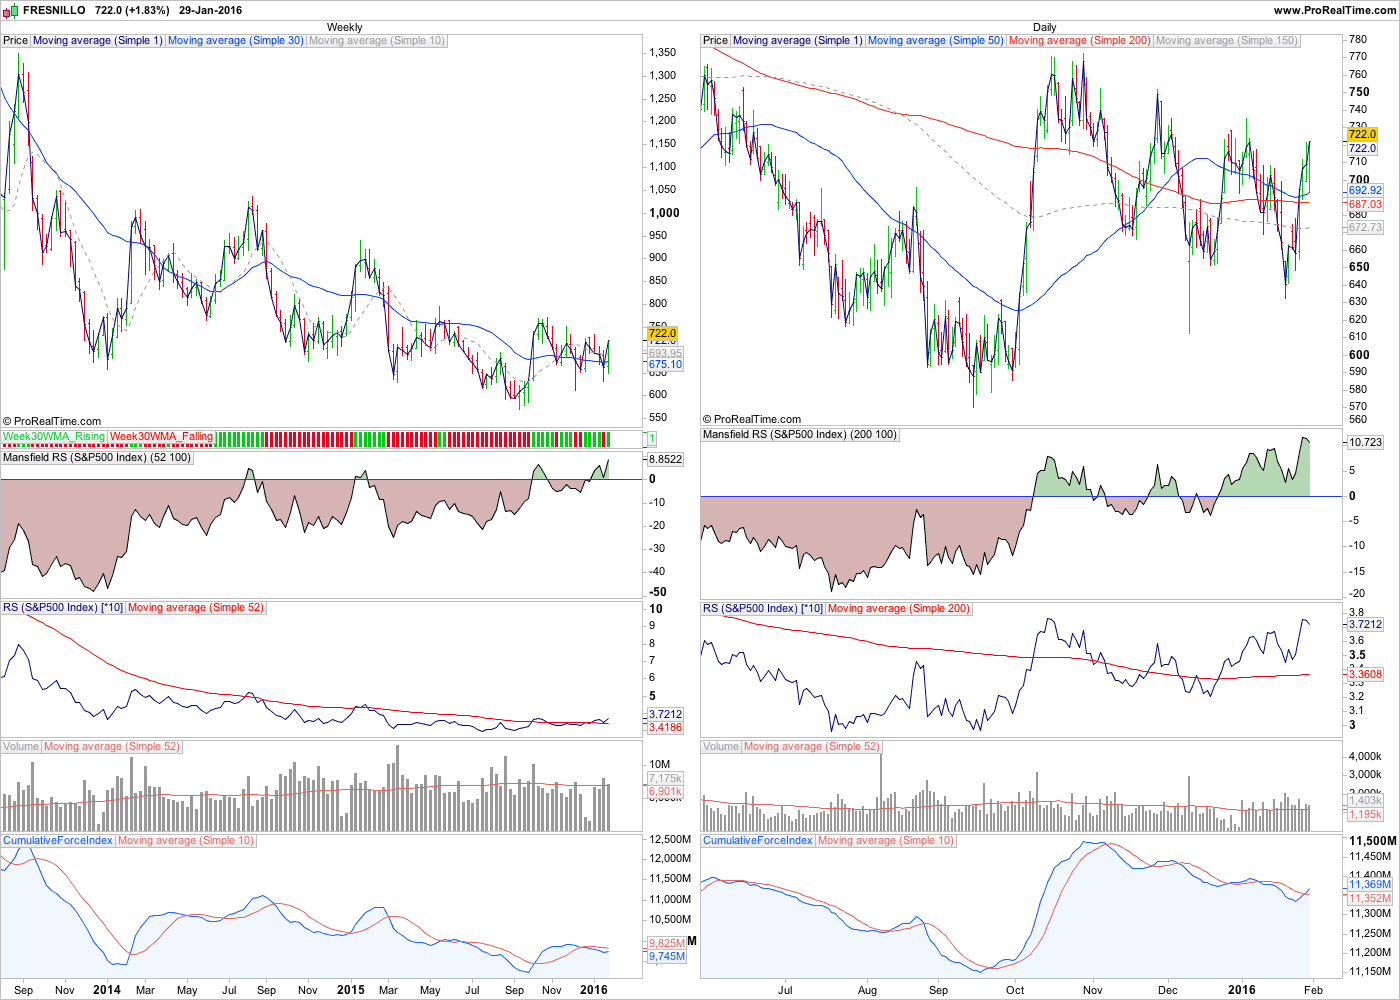Click the red 3.3608 RS average tag
This screenshot has height=1000, width=1400.
pos(1365,674)
